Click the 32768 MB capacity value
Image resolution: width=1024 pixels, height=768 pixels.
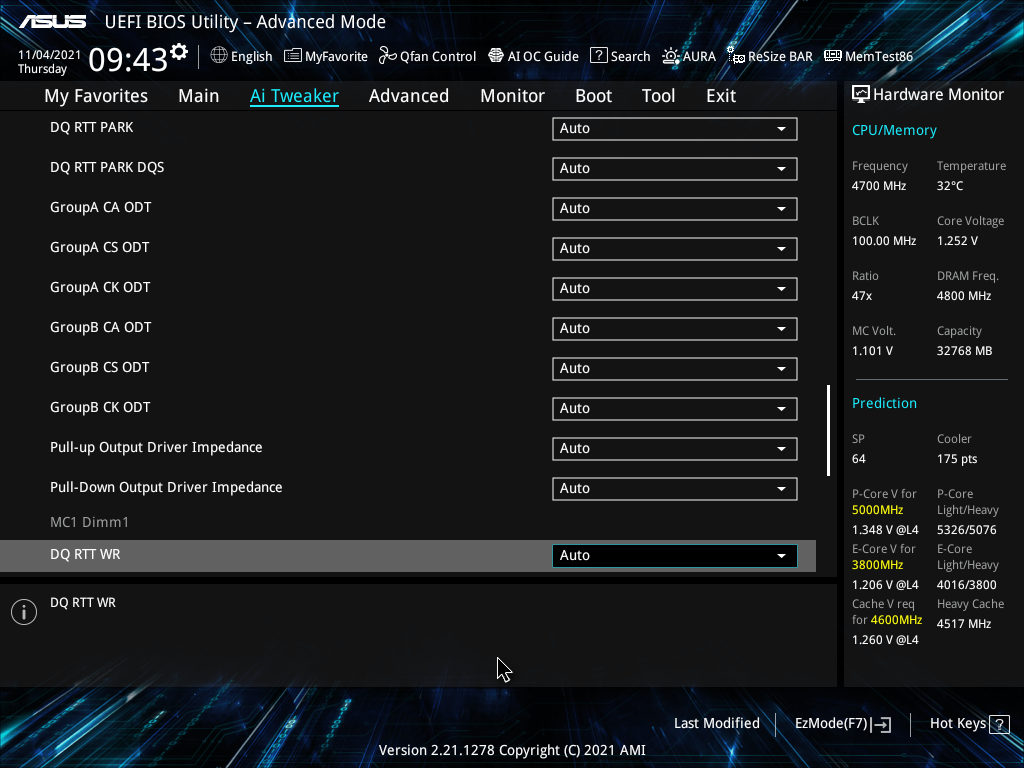tap(965, 351)
